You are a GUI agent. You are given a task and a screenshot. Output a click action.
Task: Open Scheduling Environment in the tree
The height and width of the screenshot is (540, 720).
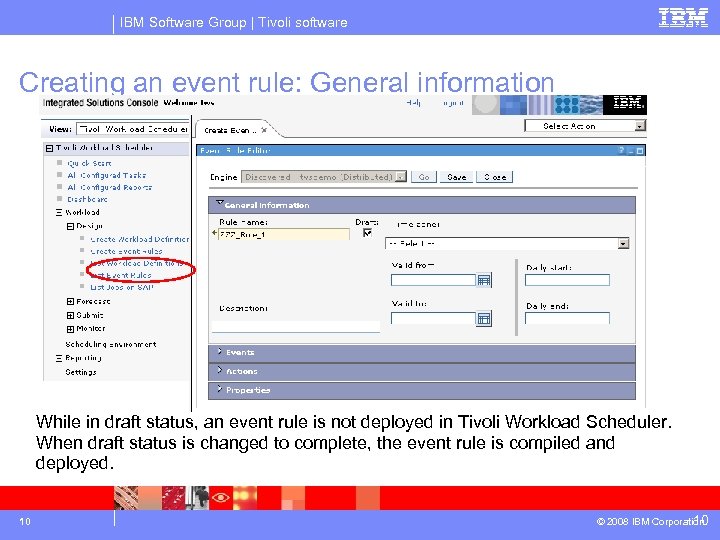[111, 344]
